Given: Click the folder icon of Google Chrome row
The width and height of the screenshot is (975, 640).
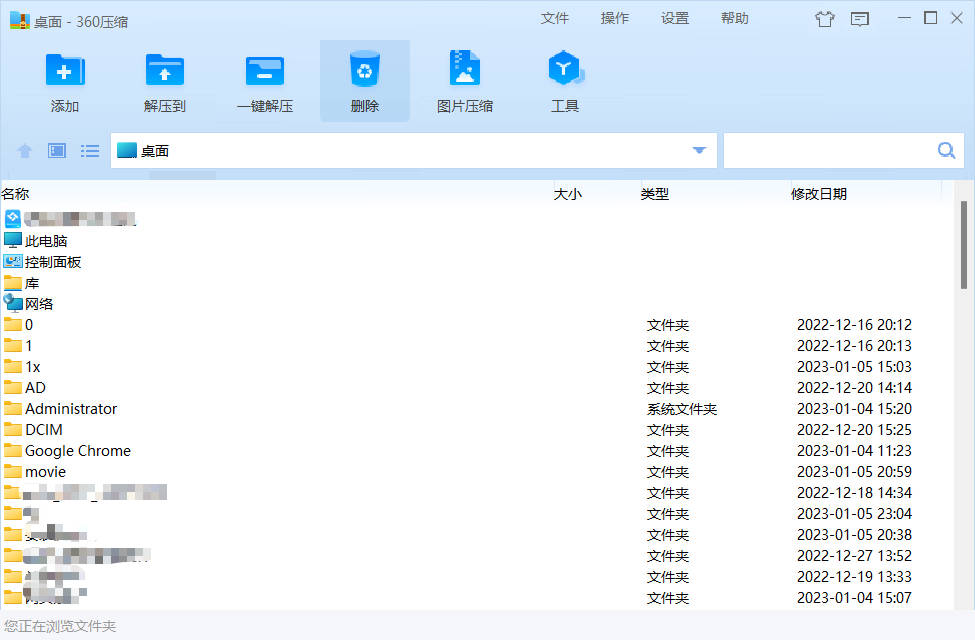Looking at the screenshot, I should tap(13, 450).
